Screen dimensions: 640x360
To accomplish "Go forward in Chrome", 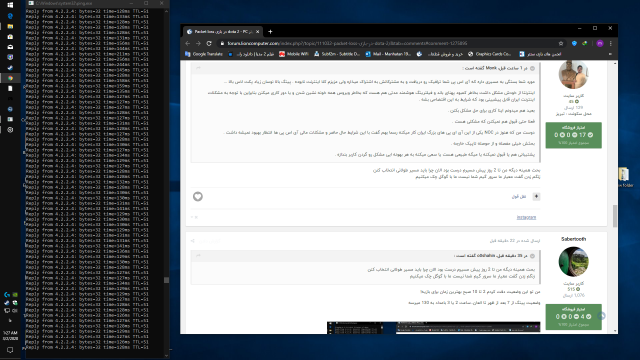I will 198,43.
